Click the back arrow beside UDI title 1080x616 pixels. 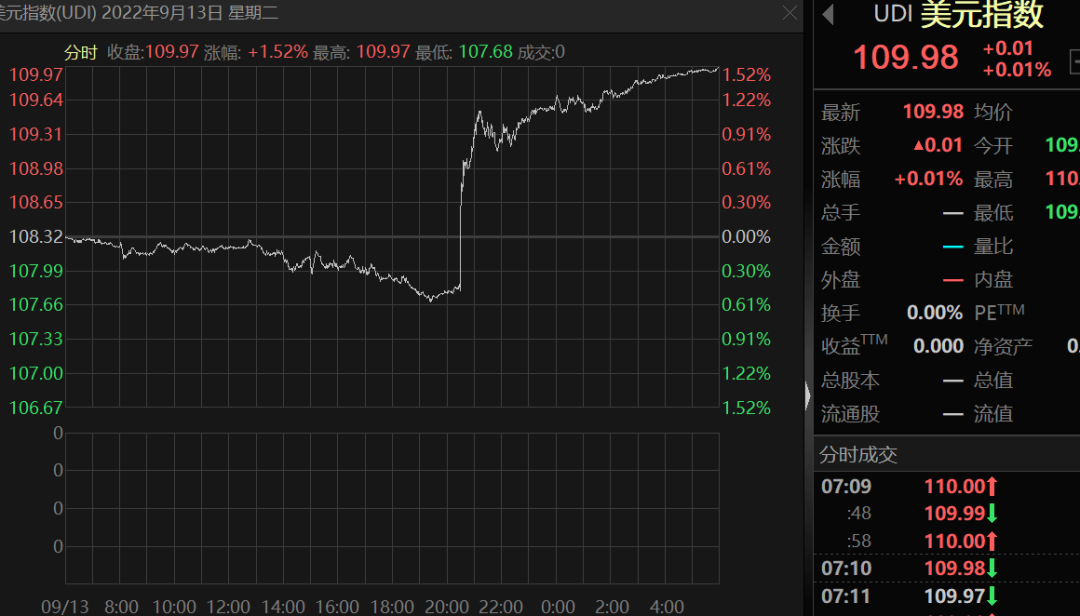point(828,14)
